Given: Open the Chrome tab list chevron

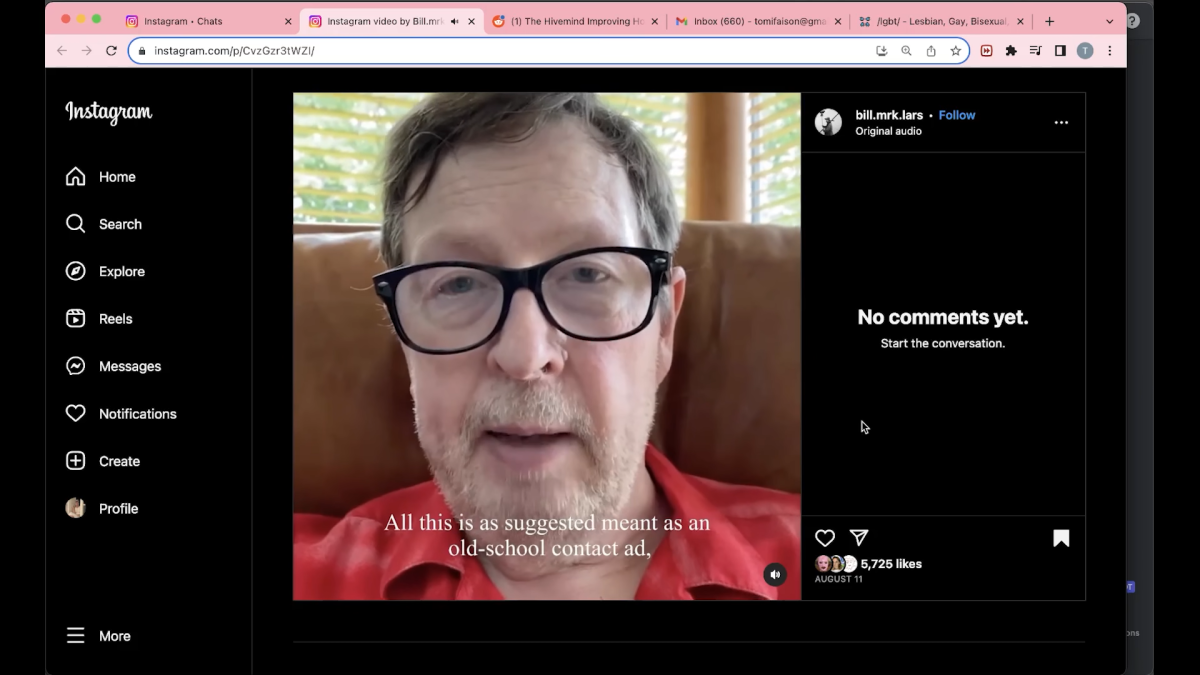Looking at the screenshot, I should (x=1109, y=21).
